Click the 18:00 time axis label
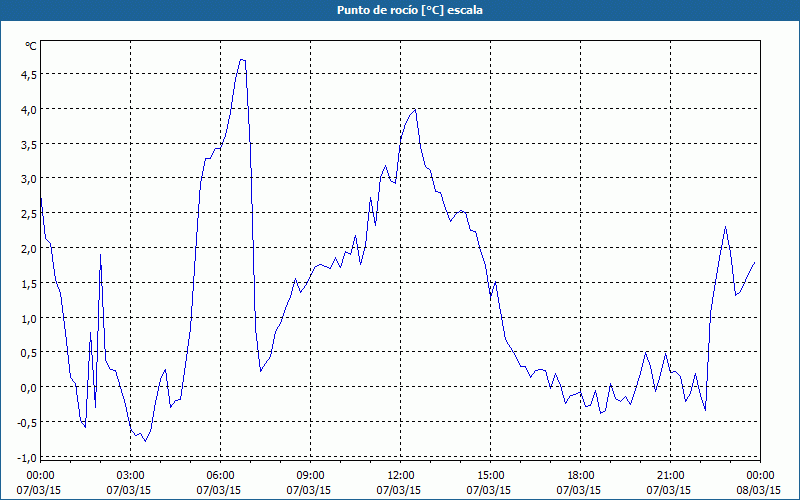This screenshot has height=500, width=800. [581, 476]
